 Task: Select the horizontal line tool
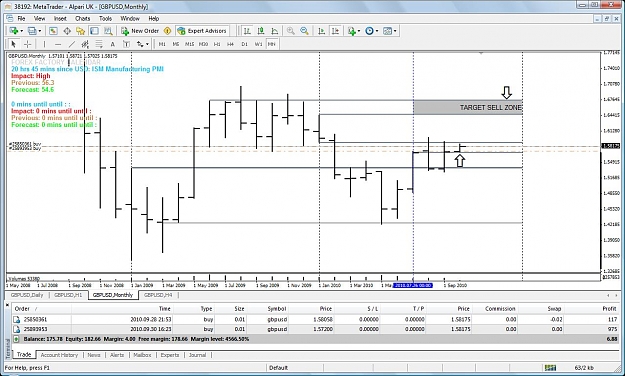[x=58, y=44]
